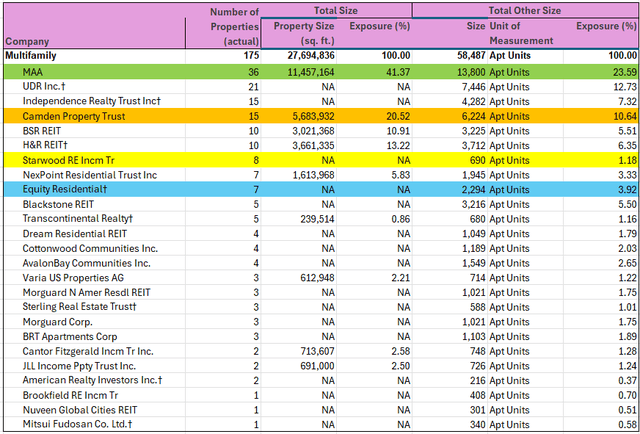Click the Total Size header cell
Image resolution: width=640 pixels, height=434 pixels.
[336, 11]
